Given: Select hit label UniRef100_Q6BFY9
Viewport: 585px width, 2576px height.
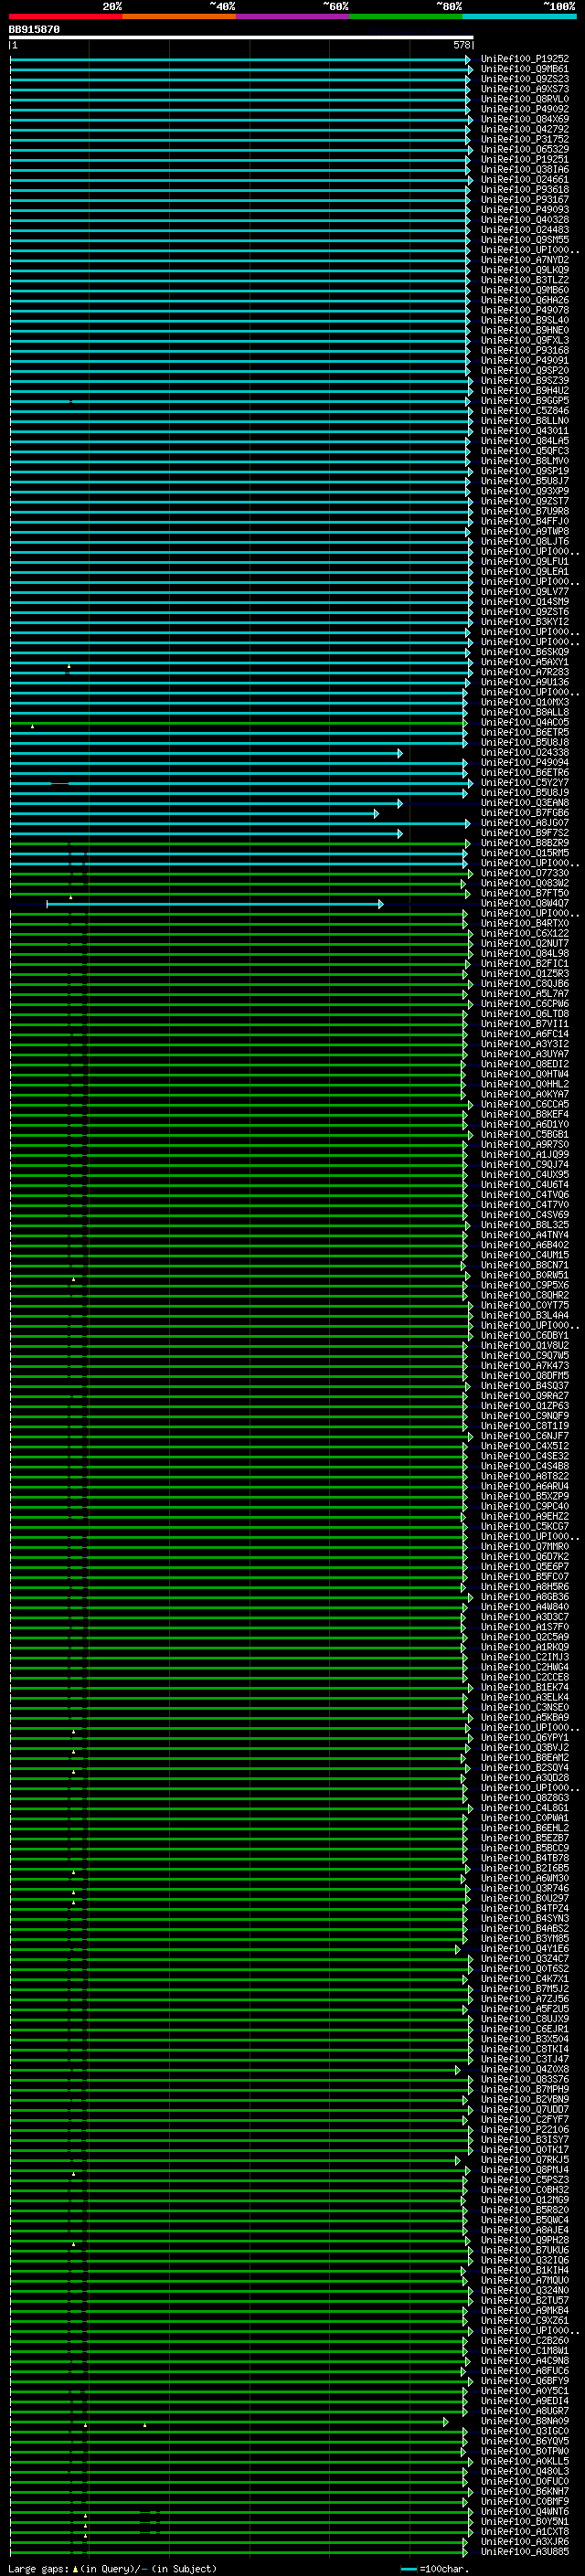Looking at the screenshot, I should [525, 2381].
